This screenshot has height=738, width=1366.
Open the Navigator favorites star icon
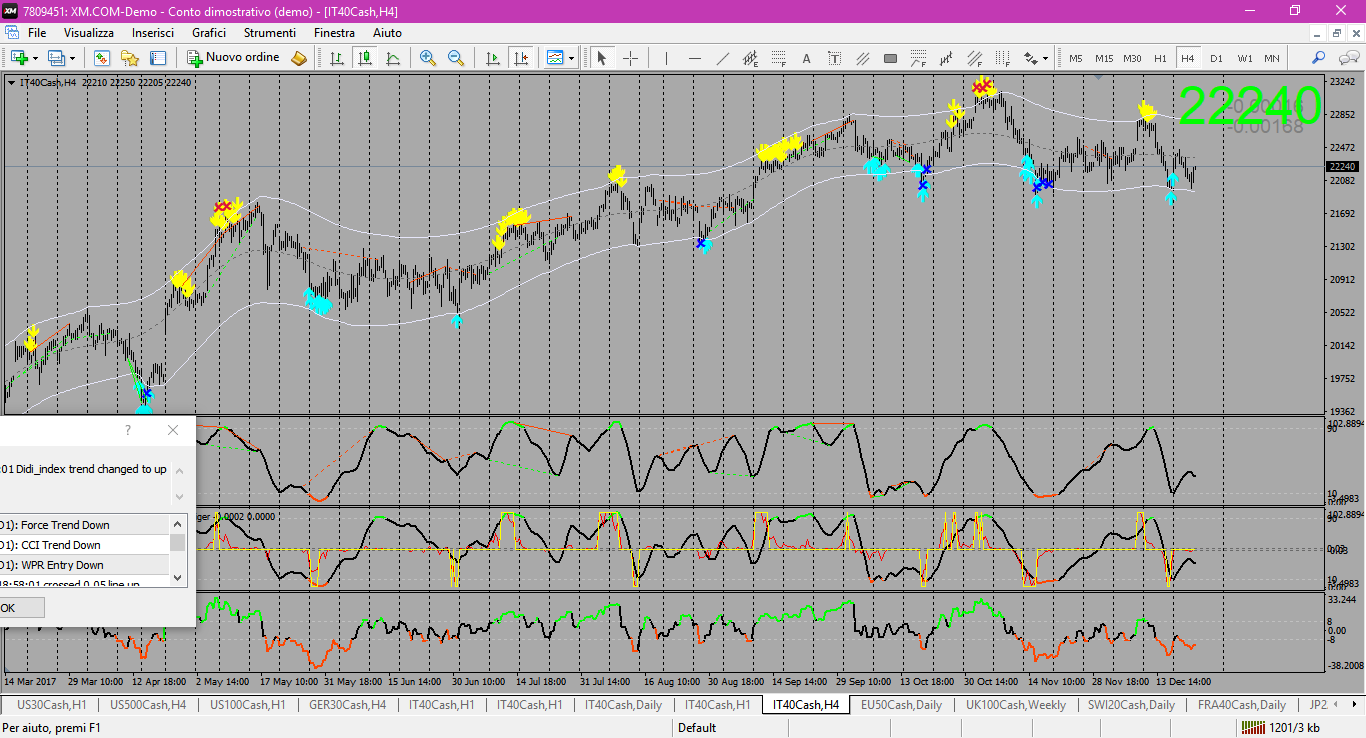130,58
